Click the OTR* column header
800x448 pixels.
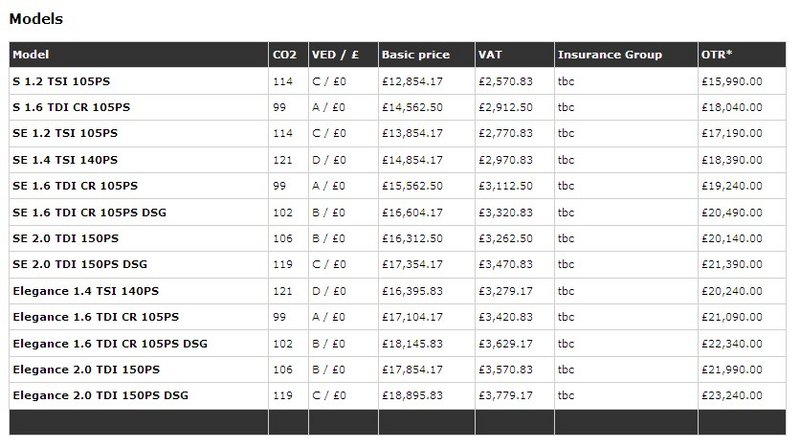(x=716, y=55)
